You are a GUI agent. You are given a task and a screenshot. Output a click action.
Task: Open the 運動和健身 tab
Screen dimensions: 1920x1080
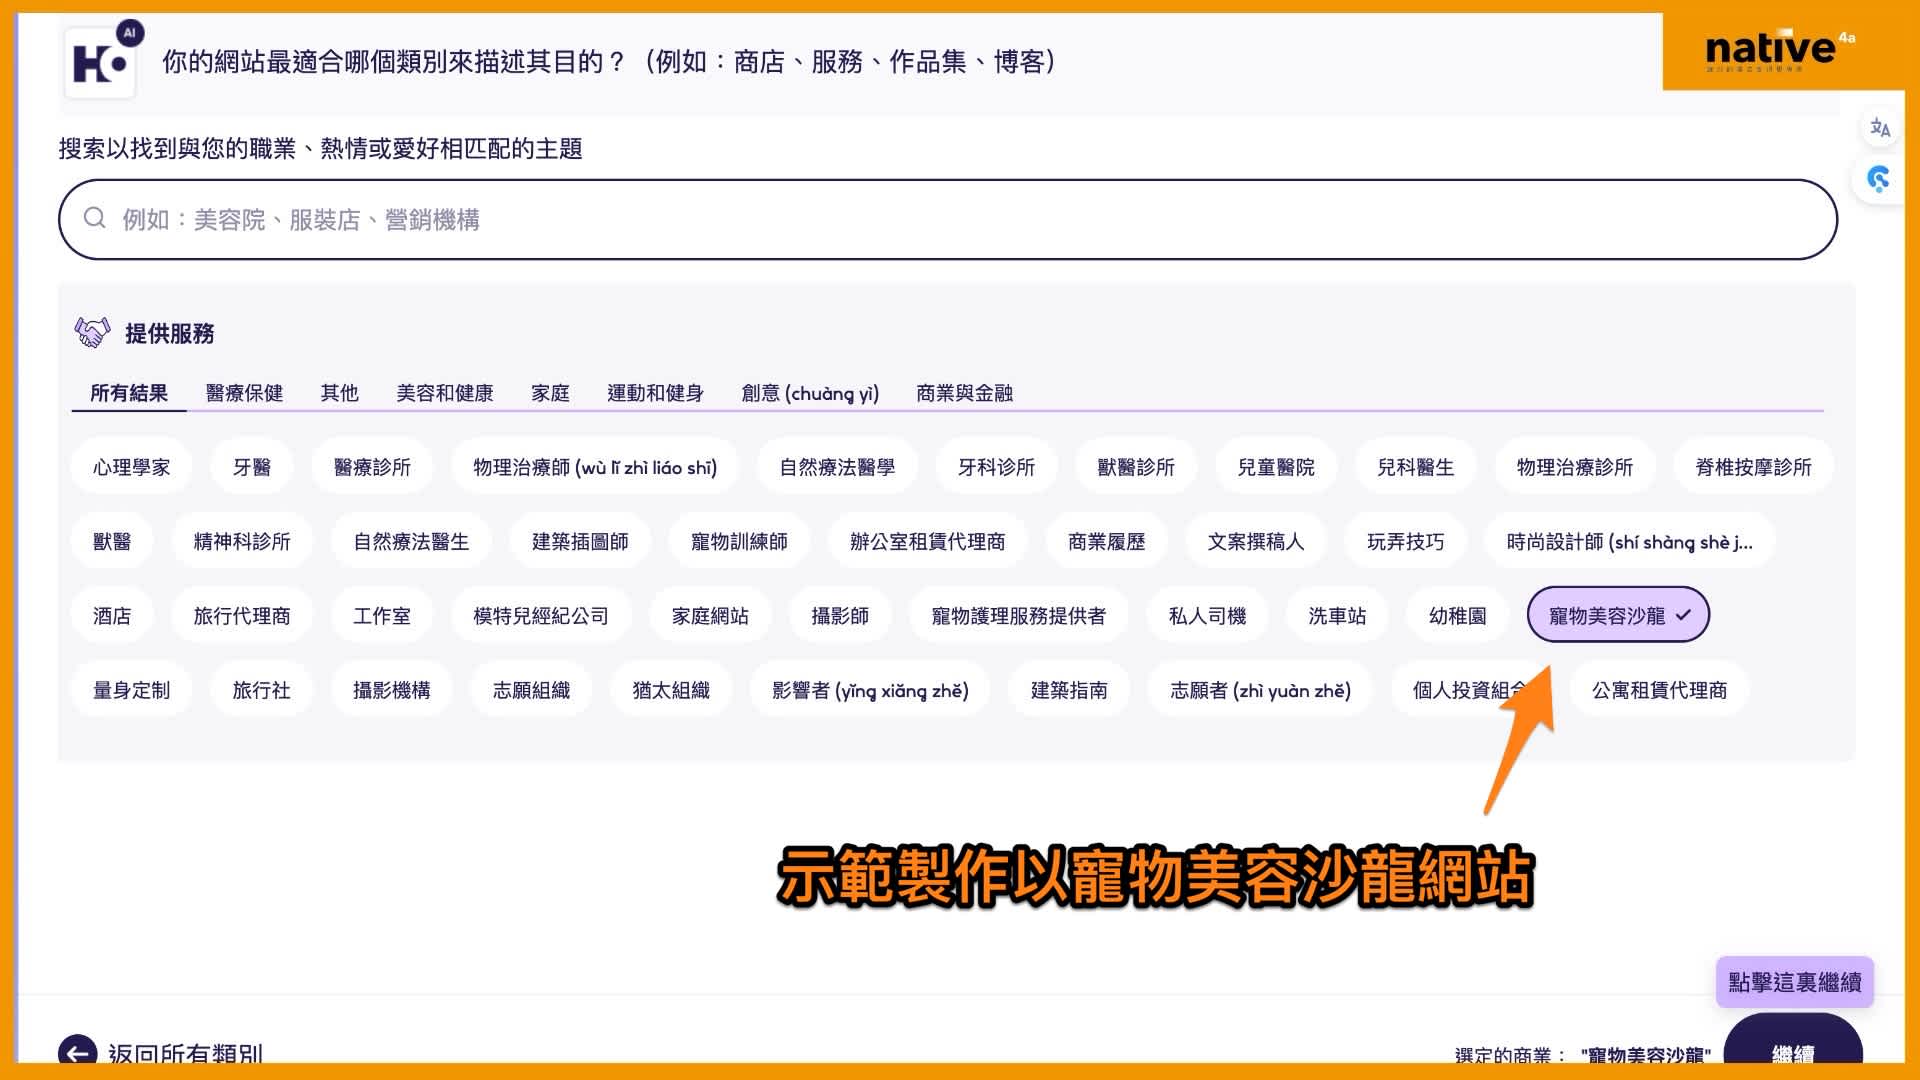(x=655, y=393)
